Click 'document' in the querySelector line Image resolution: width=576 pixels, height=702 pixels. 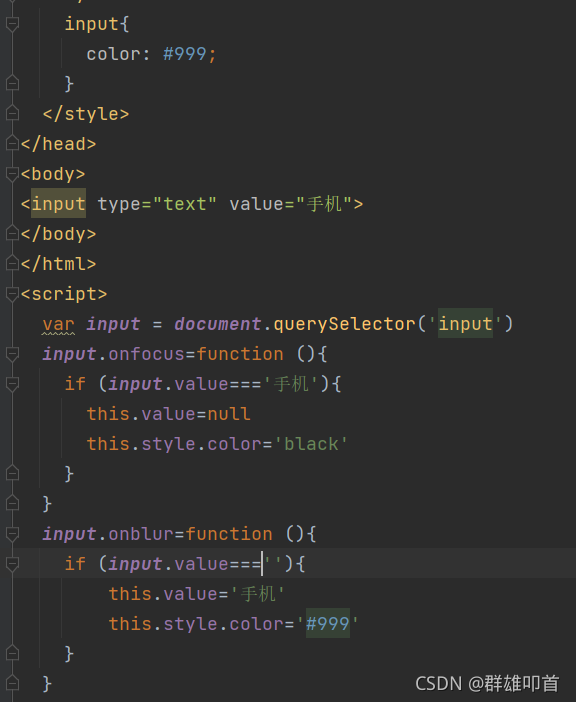pyautogui.click(x=218, y=324)
